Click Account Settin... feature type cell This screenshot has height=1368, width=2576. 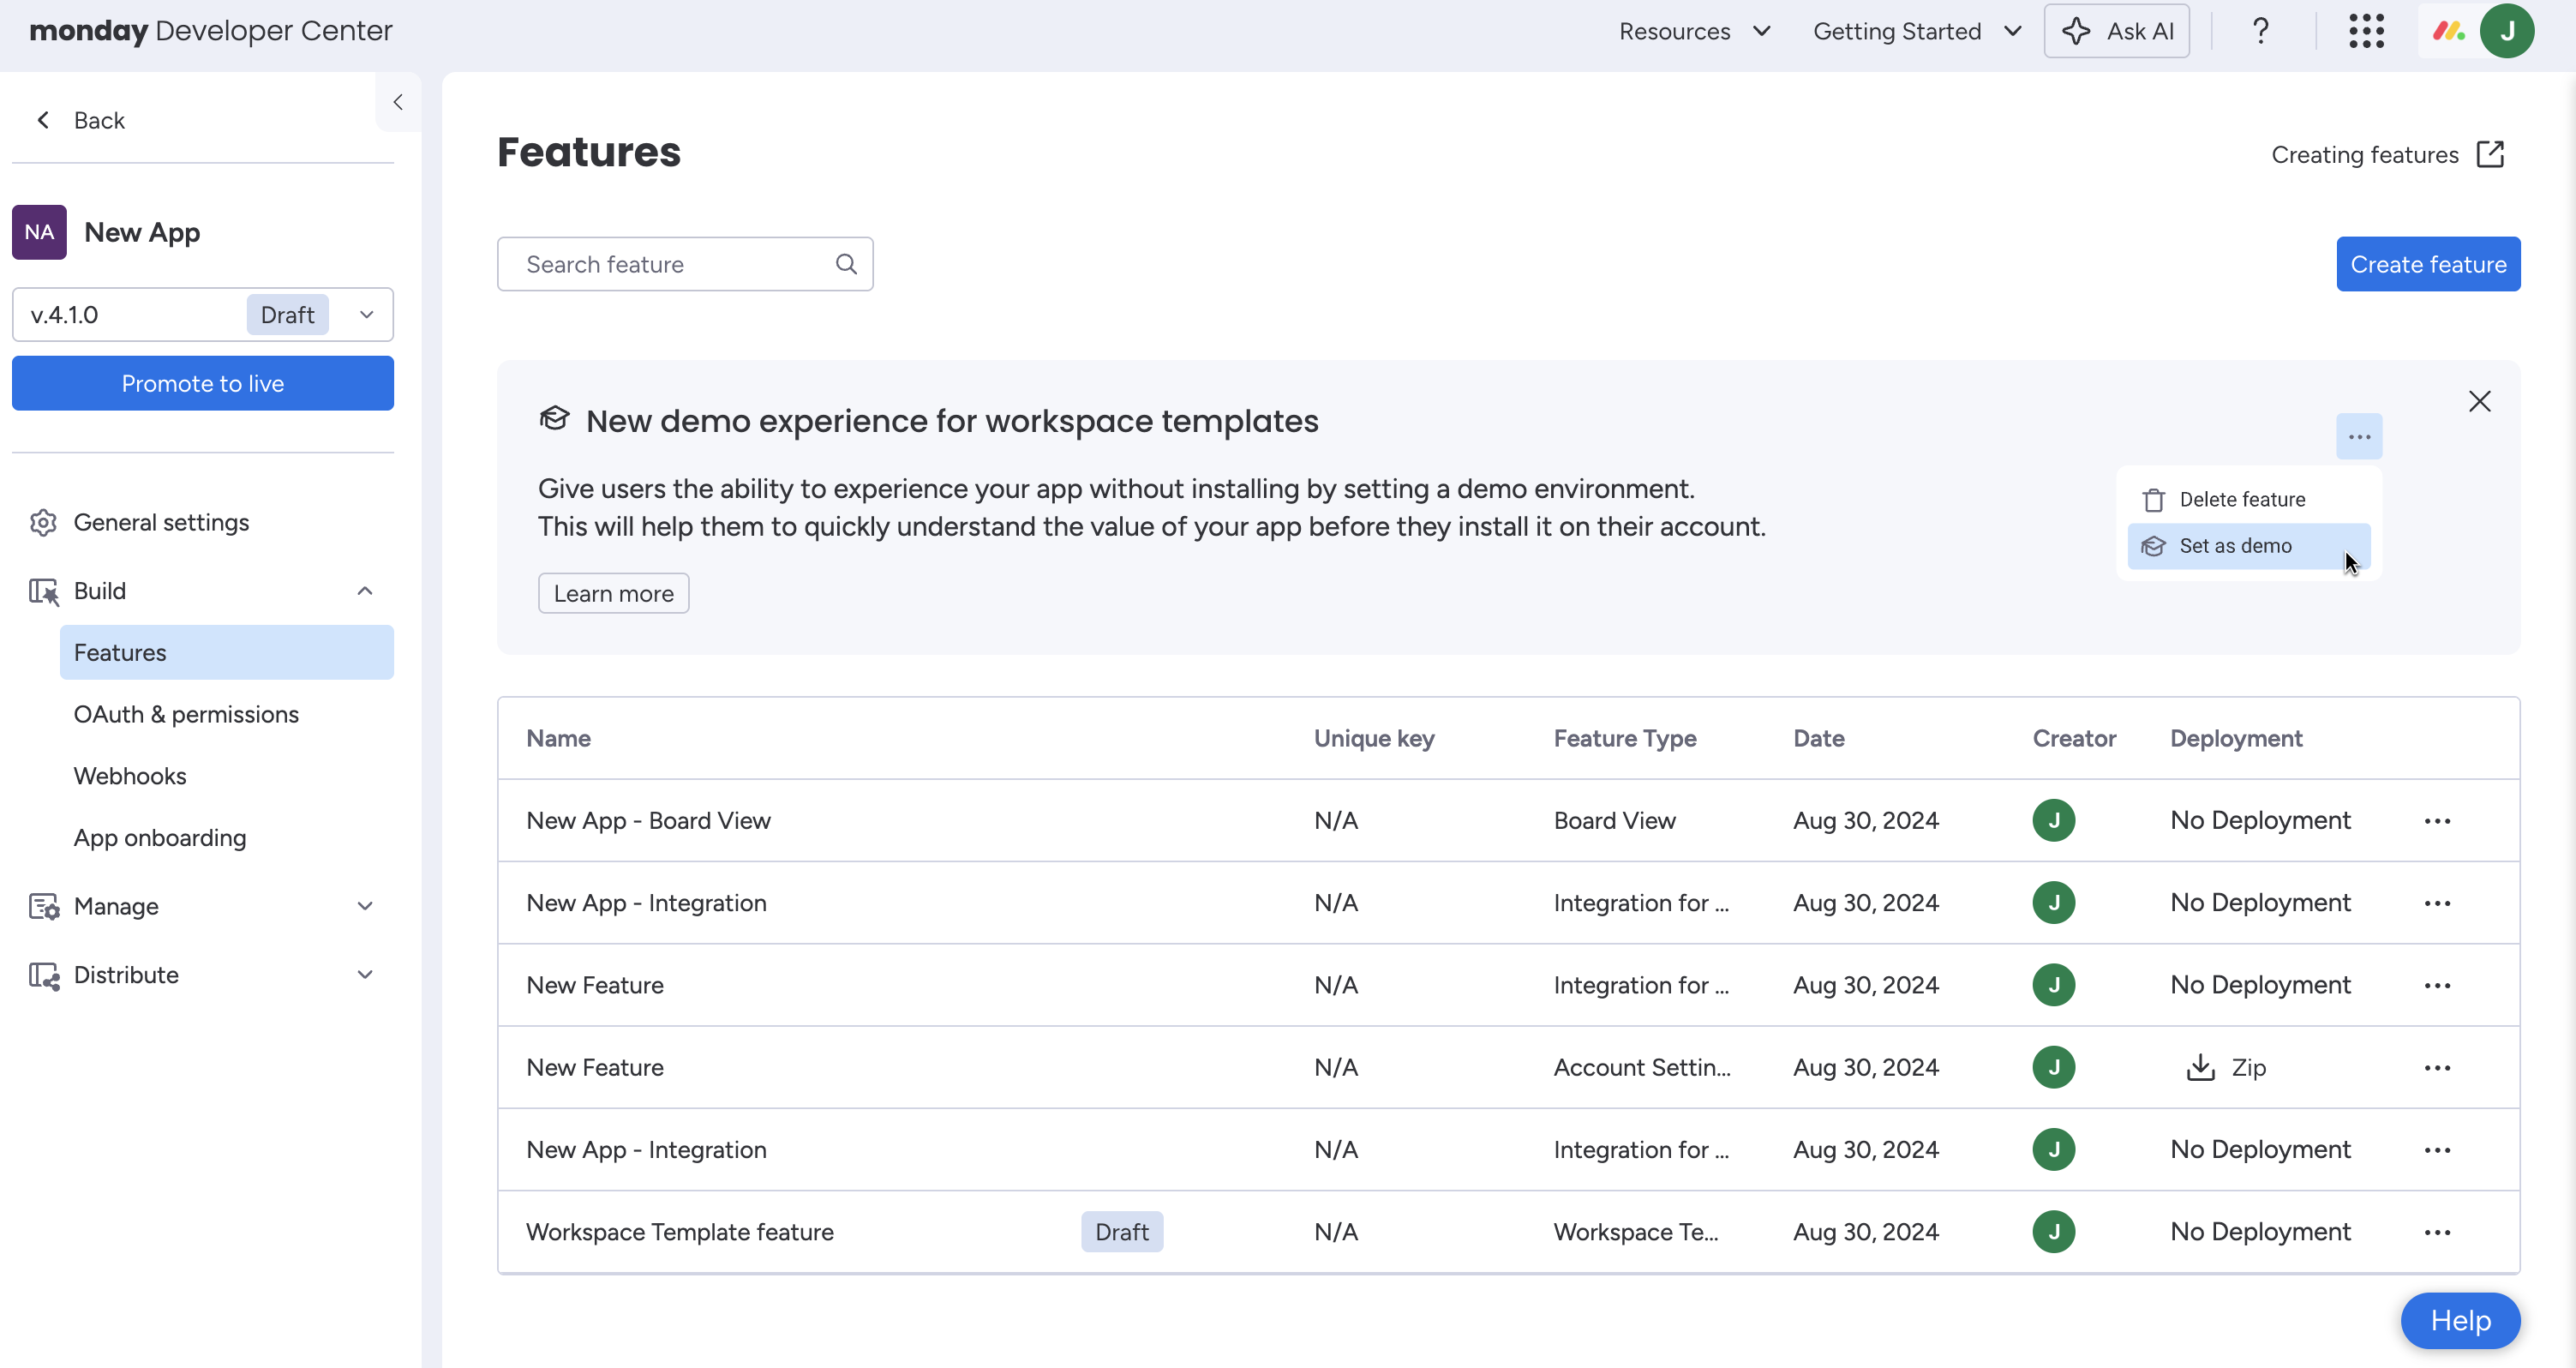coord(1642,1068)
